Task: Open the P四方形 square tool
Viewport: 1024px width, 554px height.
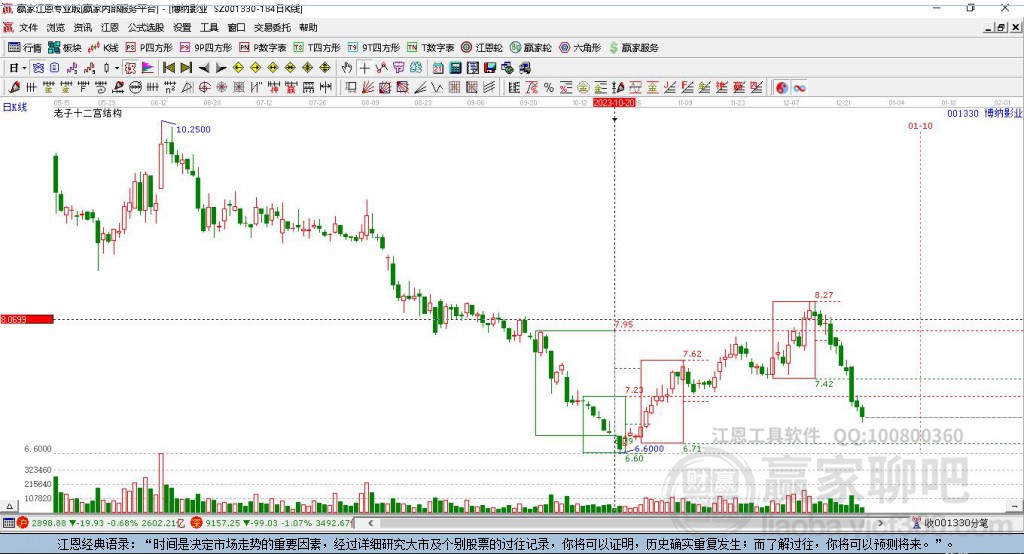Action: coord(149,48)
